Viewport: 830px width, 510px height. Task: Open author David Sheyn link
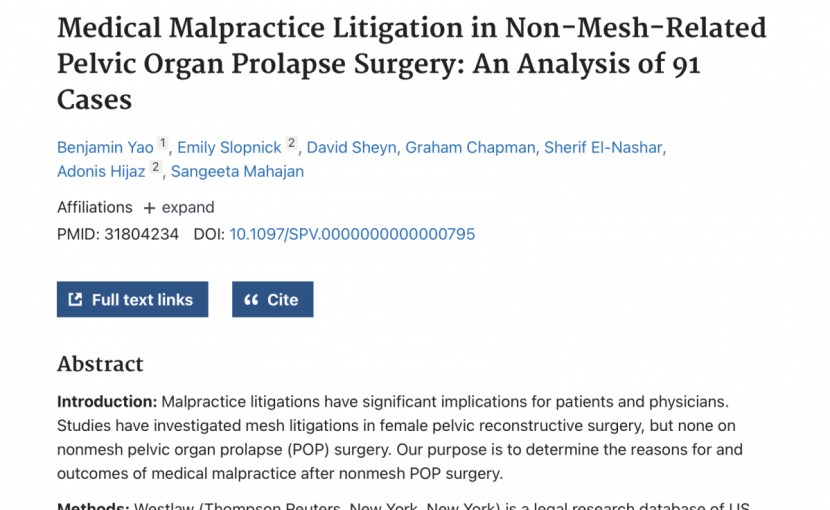point(351,147)
